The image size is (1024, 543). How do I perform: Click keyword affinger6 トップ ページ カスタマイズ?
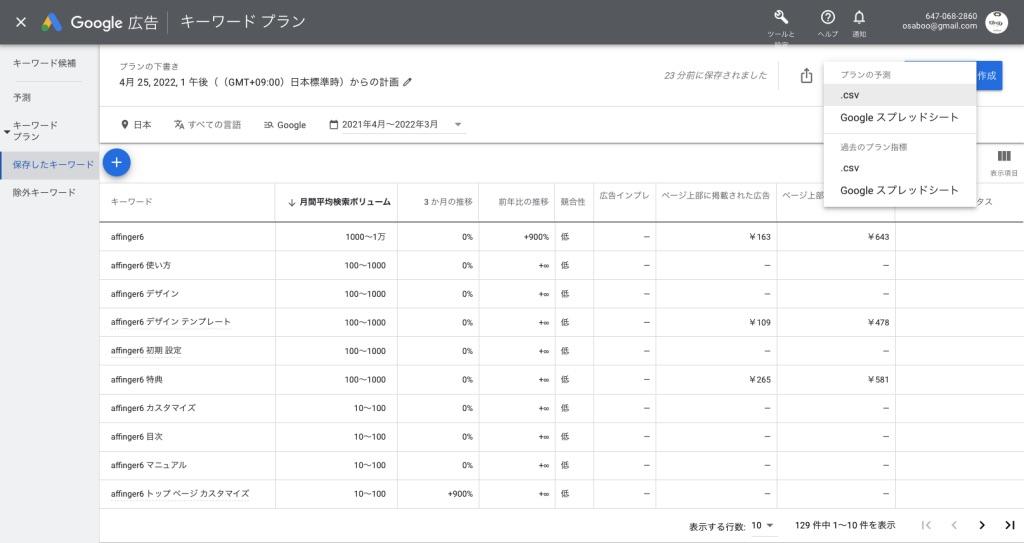point(180,494)
